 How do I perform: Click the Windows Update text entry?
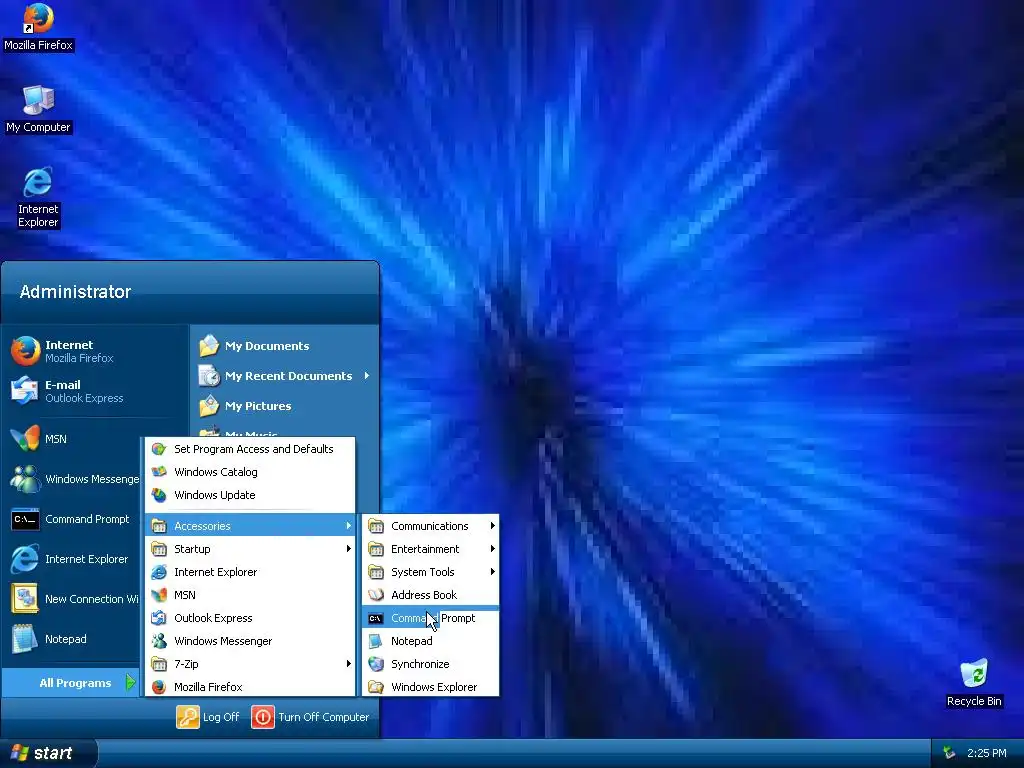pos(214,495)
